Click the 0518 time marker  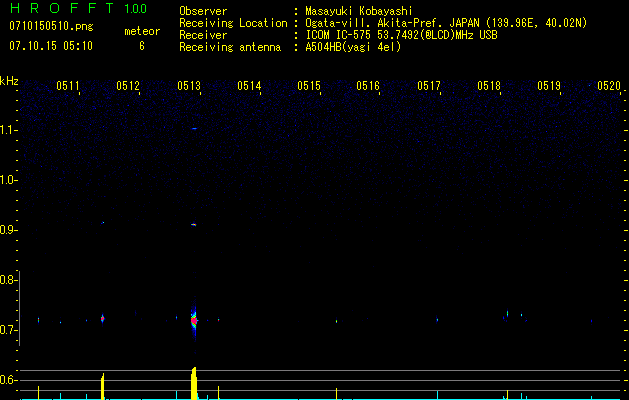(489, 86)
